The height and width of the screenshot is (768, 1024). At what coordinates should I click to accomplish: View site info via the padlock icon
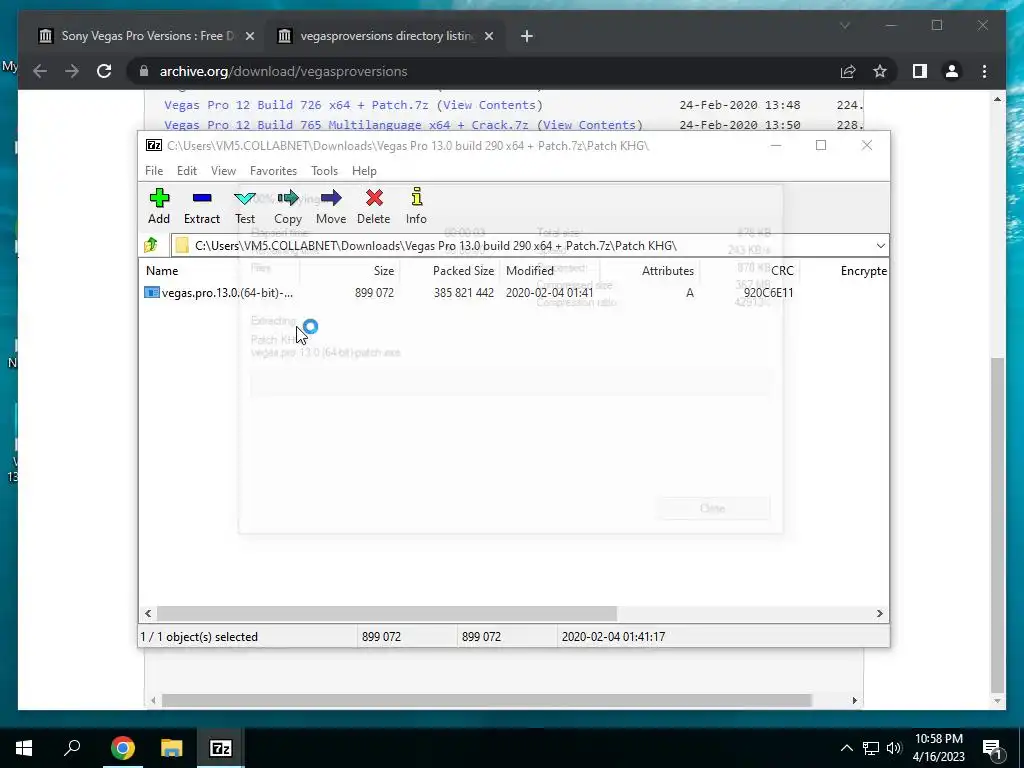click(144, 71)
